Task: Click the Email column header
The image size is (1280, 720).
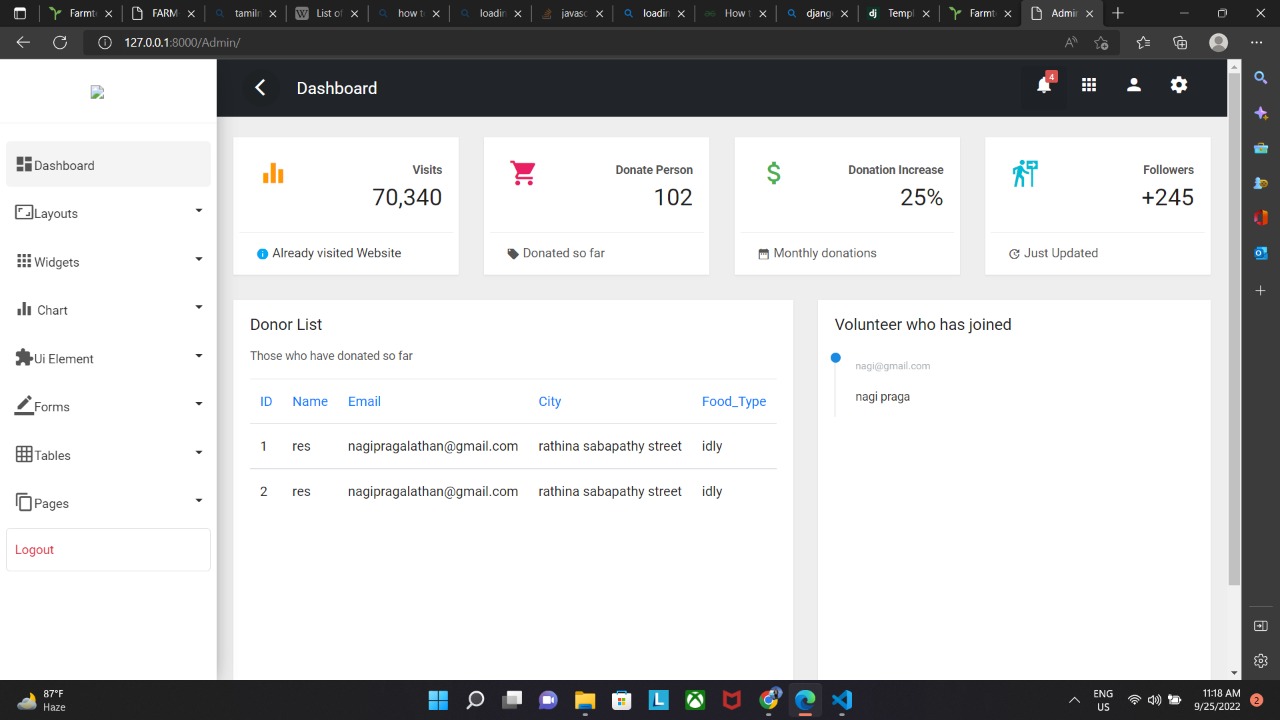Action: point(364,402)
